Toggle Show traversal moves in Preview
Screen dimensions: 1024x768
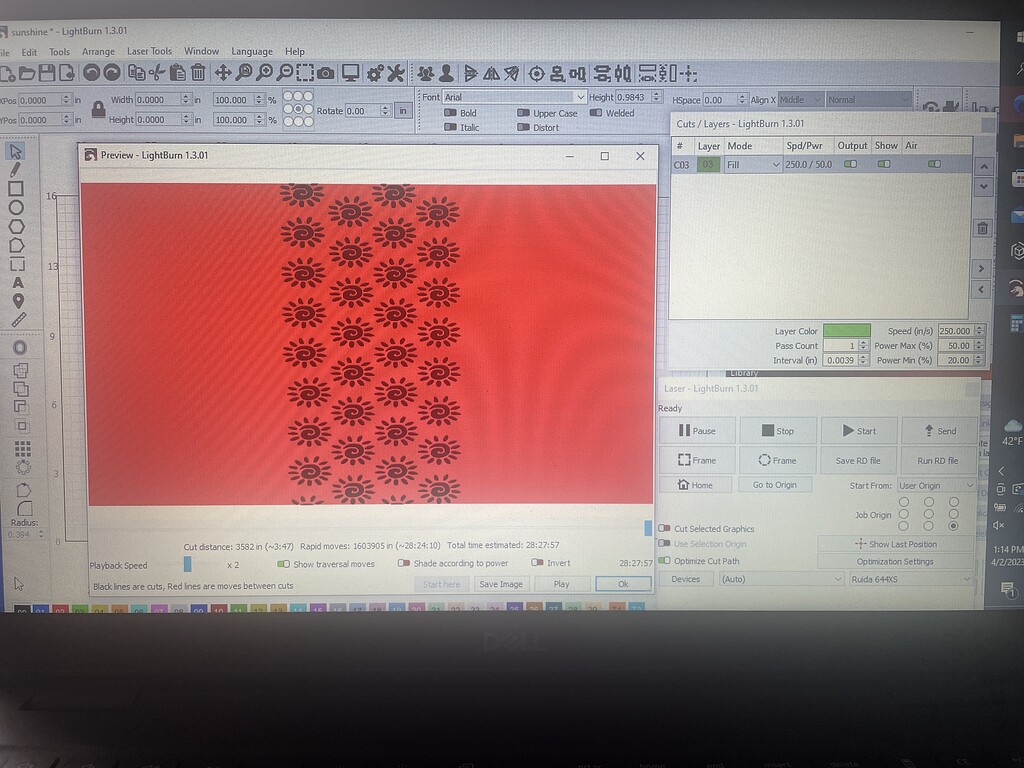click(x=283, y=564)
